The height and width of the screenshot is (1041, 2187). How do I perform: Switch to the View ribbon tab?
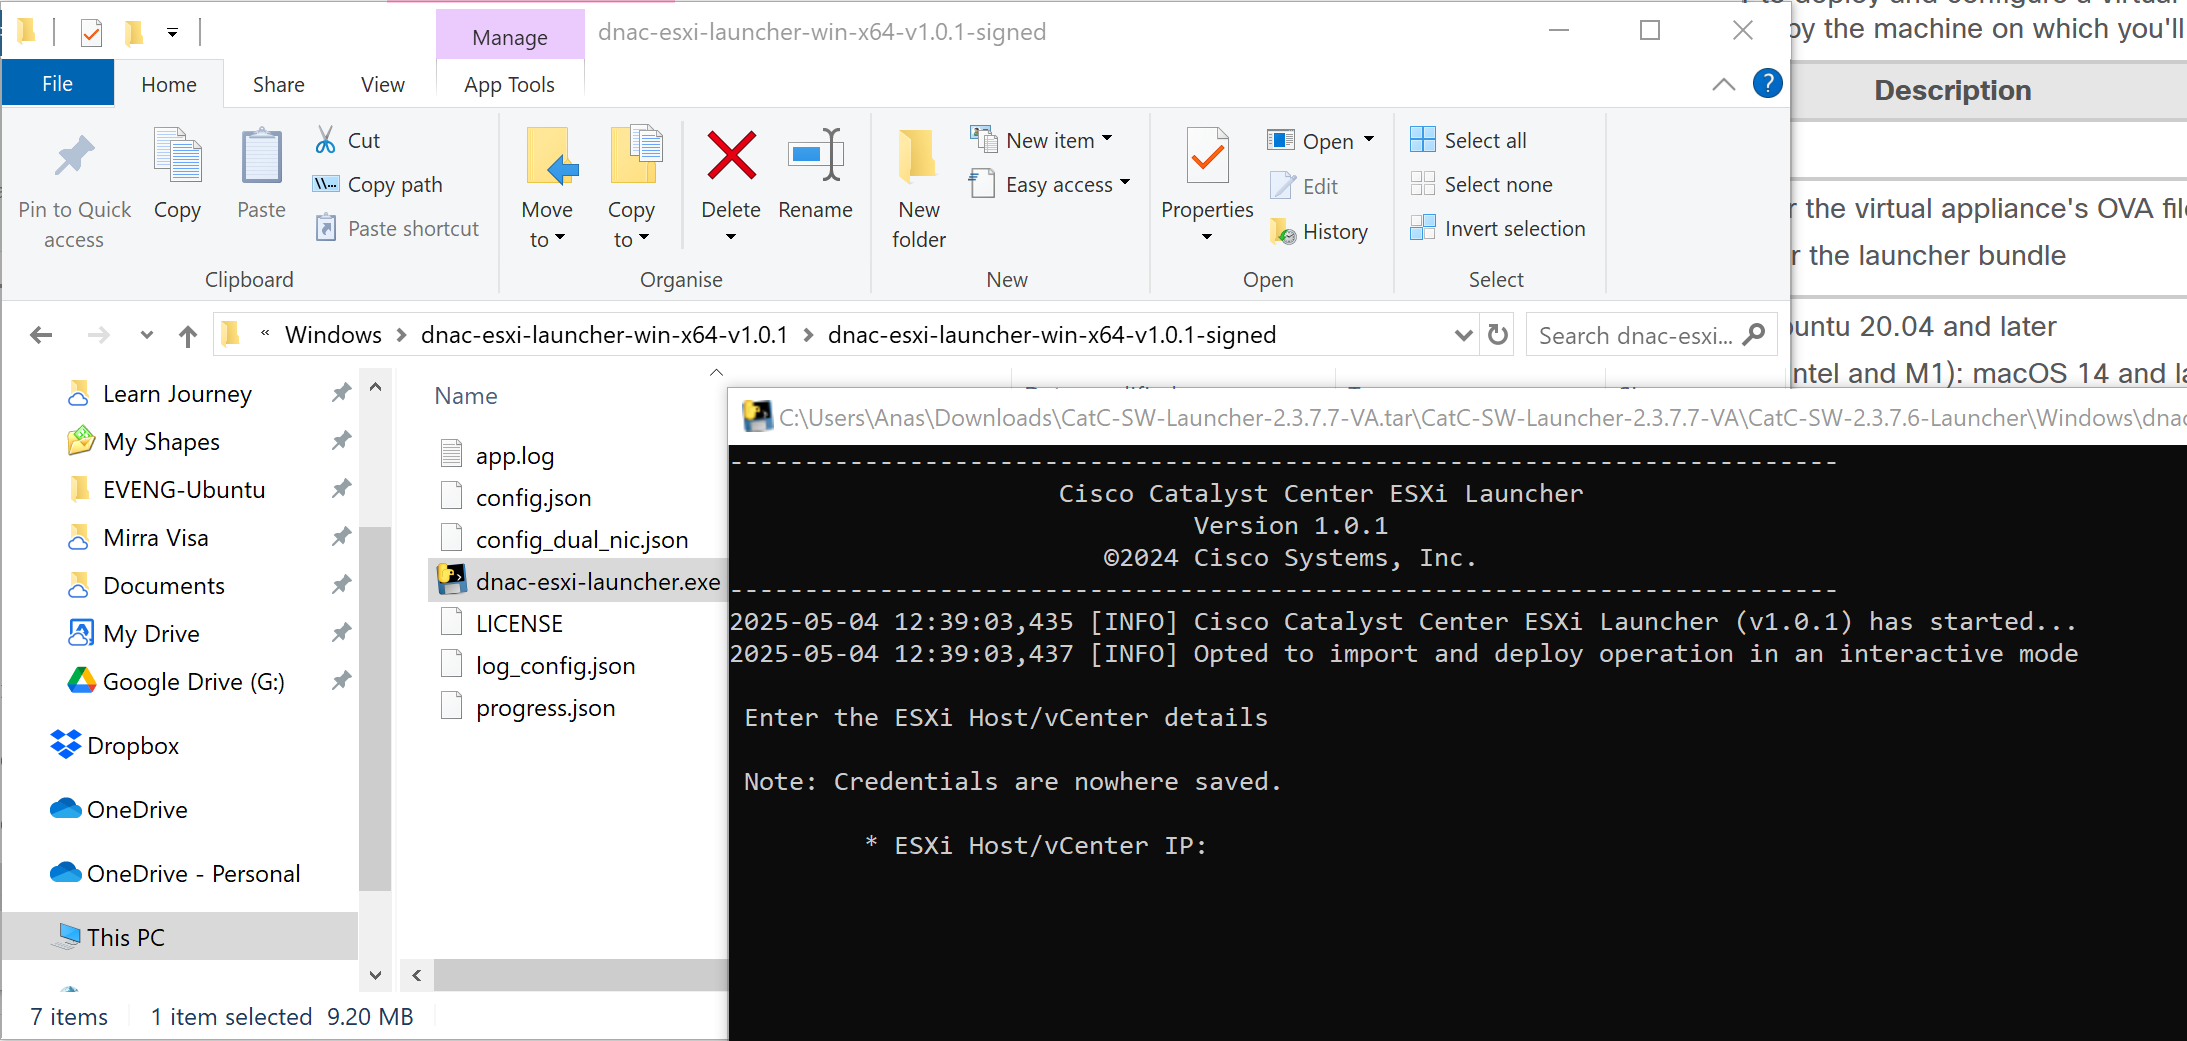382,85
